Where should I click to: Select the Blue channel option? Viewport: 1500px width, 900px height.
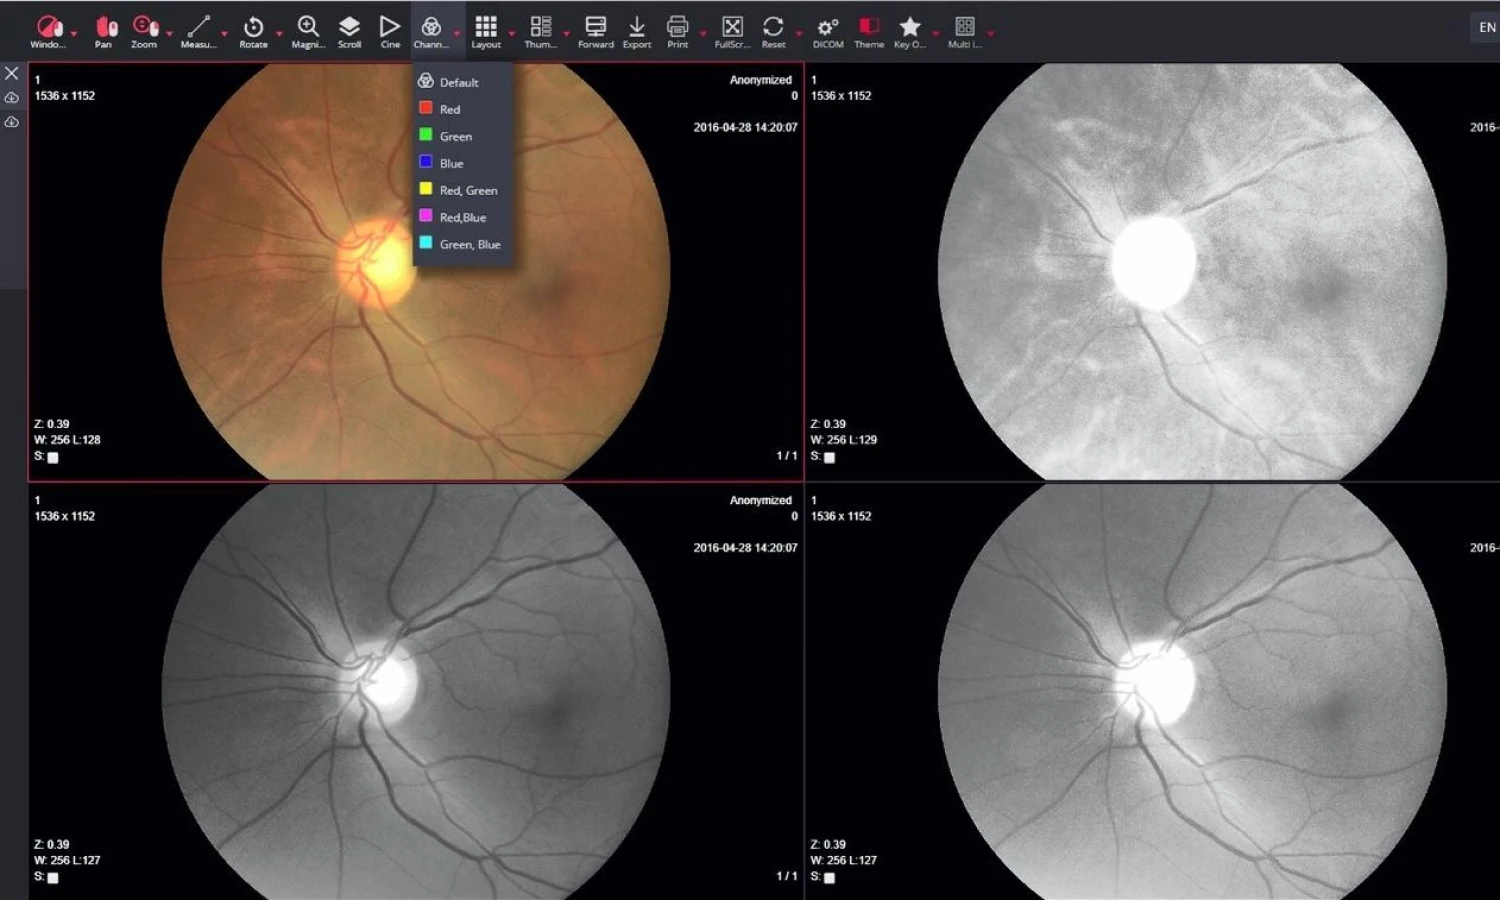463,163
